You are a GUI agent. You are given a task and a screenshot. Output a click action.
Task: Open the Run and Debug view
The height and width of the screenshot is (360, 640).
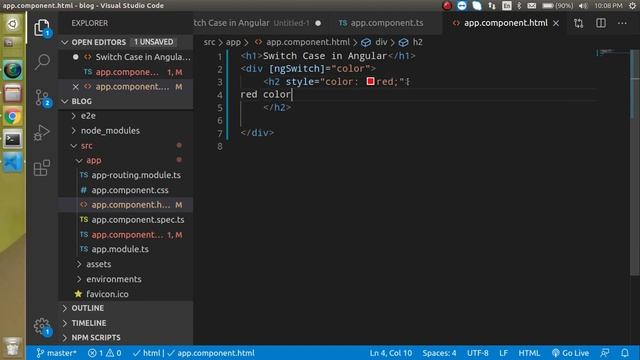point(42,132)
